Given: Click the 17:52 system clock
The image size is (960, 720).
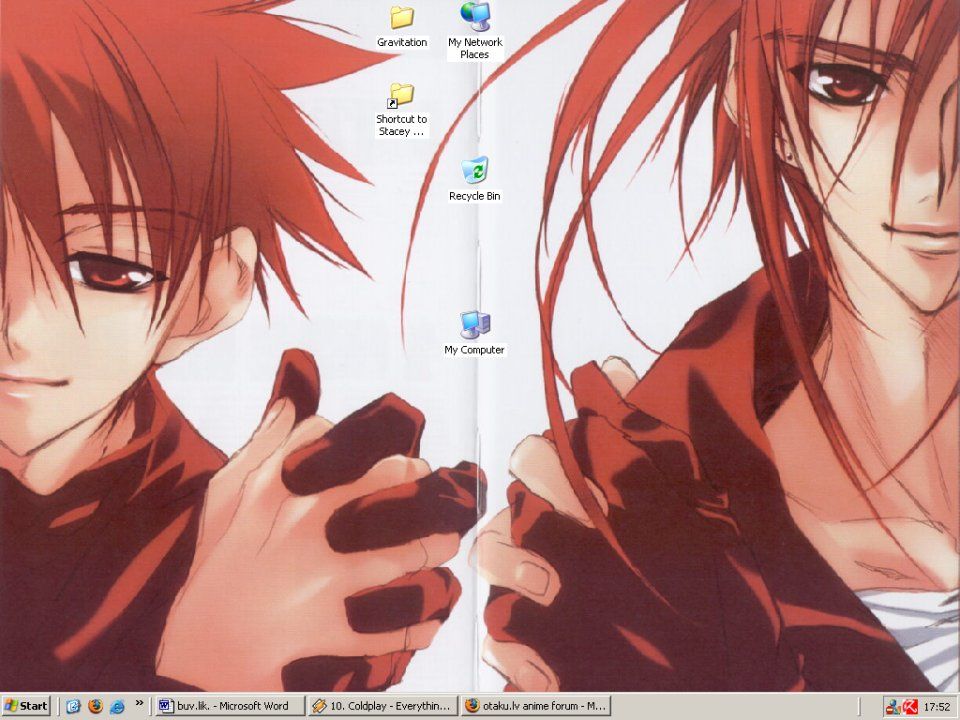Looking at the screenshot, I should pyautogui.click(x=937, y=707).
